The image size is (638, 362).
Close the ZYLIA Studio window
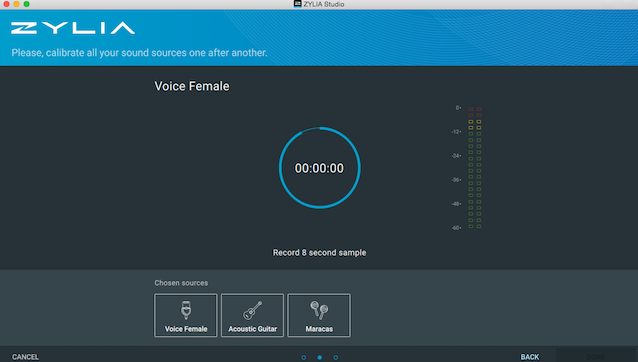tap(6, 4)
